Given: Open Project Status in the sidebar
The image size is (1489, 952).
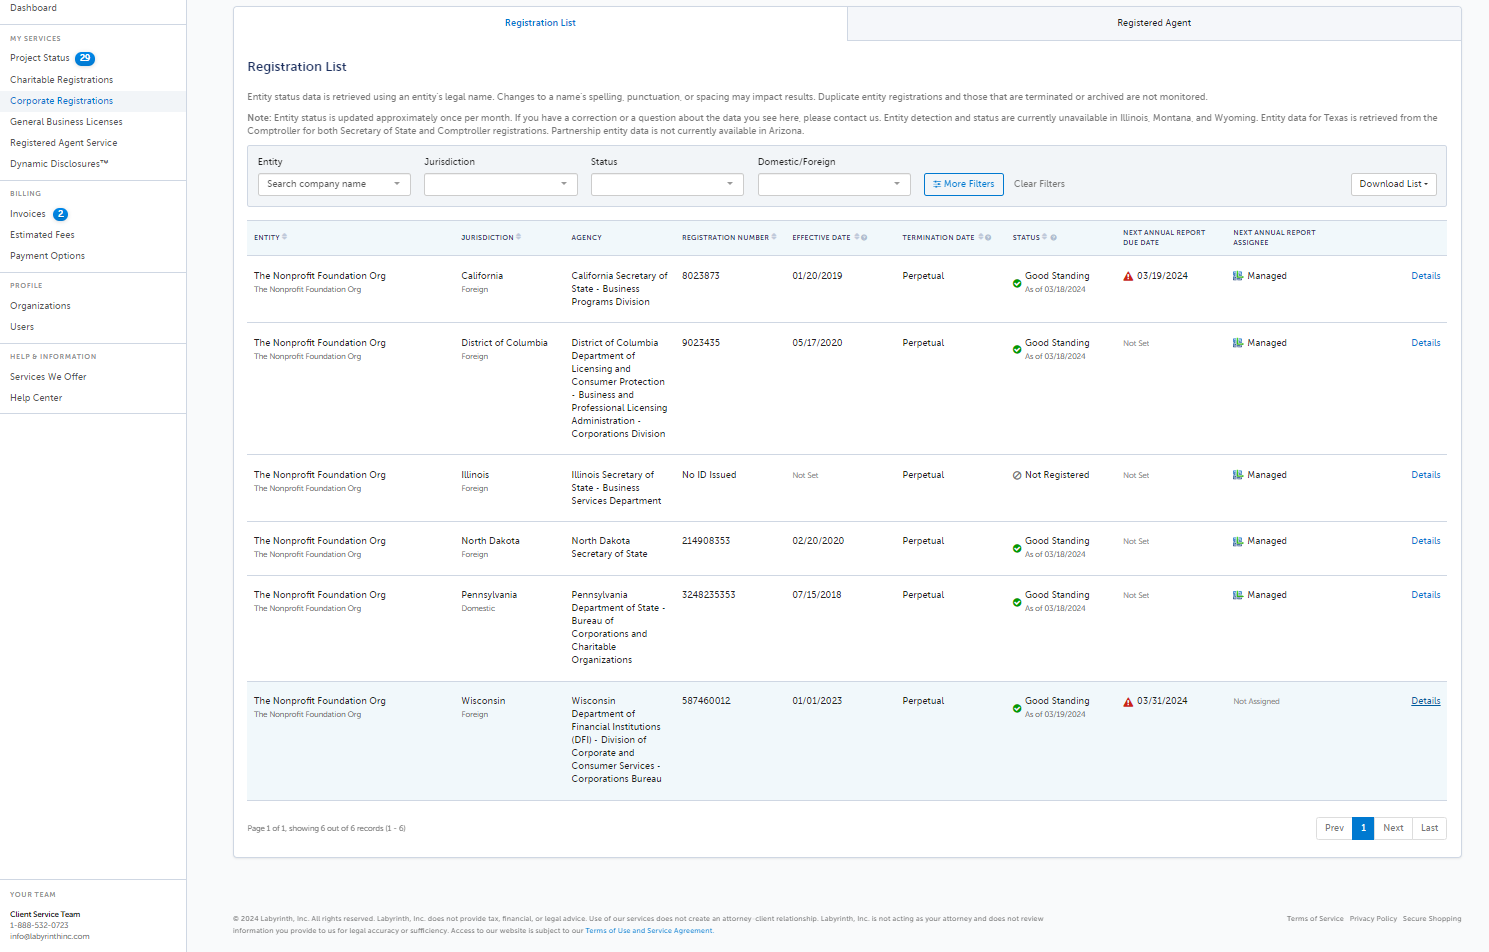Looking at the screenshot, I should click(x=40, y=58).
